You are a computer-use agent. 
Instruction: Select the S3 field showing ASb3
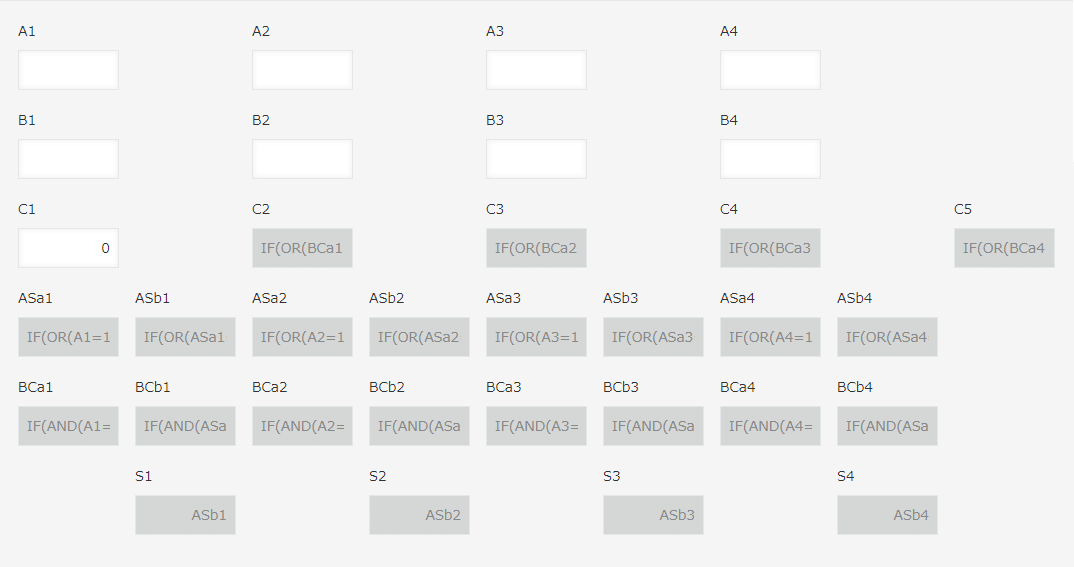(653, 515)
